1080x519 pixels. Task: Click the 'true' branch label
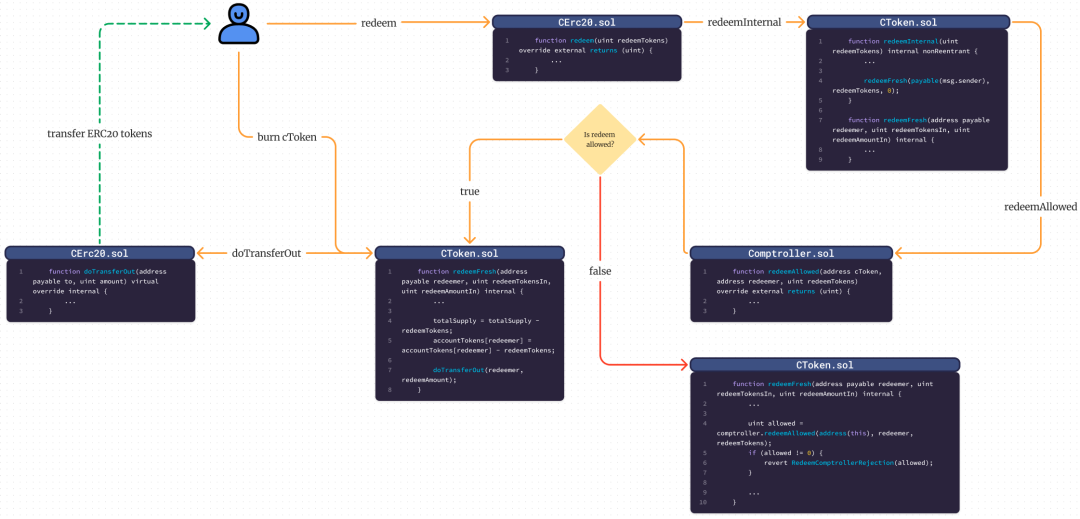point(469,192)
